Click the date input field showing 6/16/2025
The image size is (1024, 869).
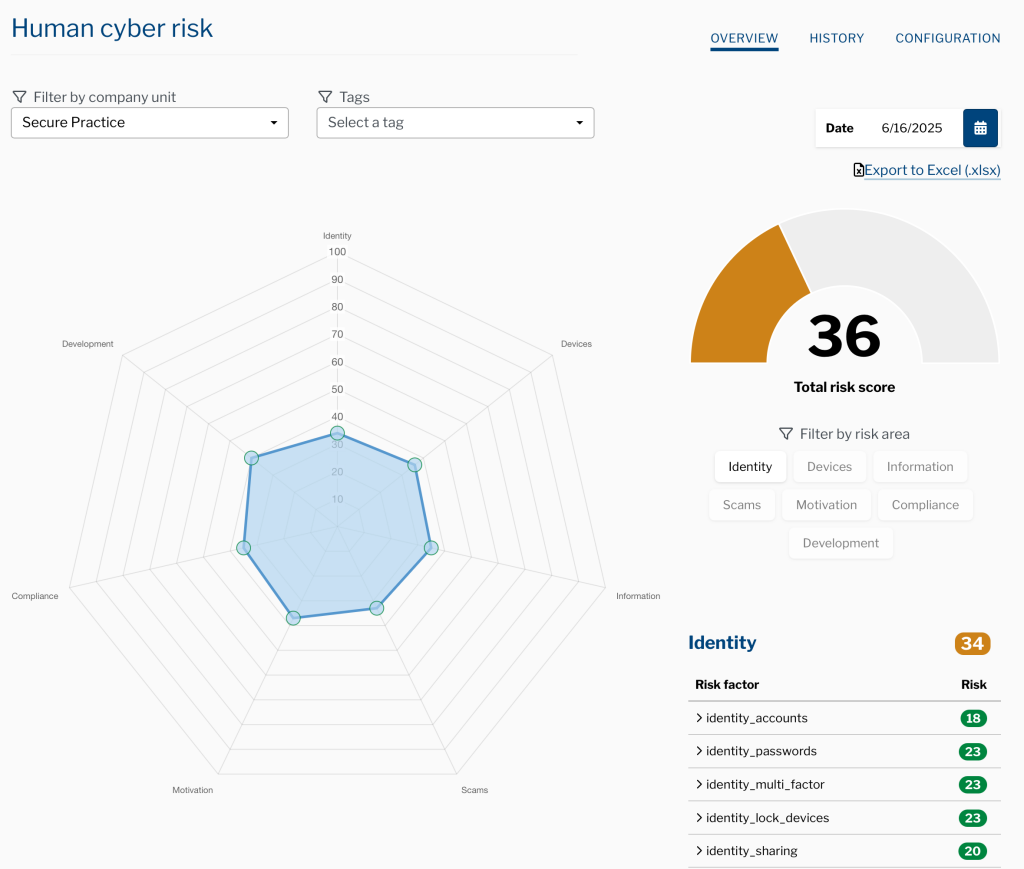(x=911, y=128)
